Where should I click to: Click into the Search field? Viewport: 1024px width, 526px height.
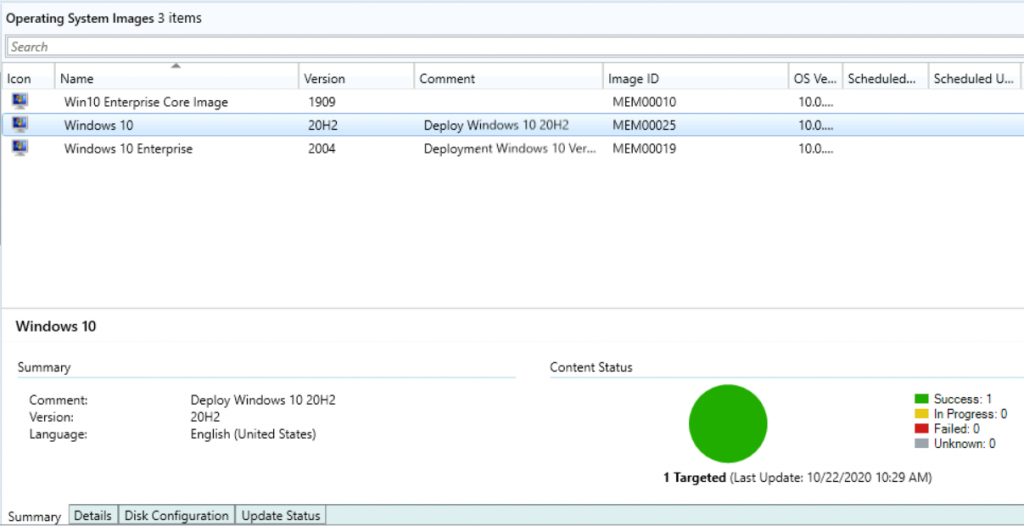point(515,47)
